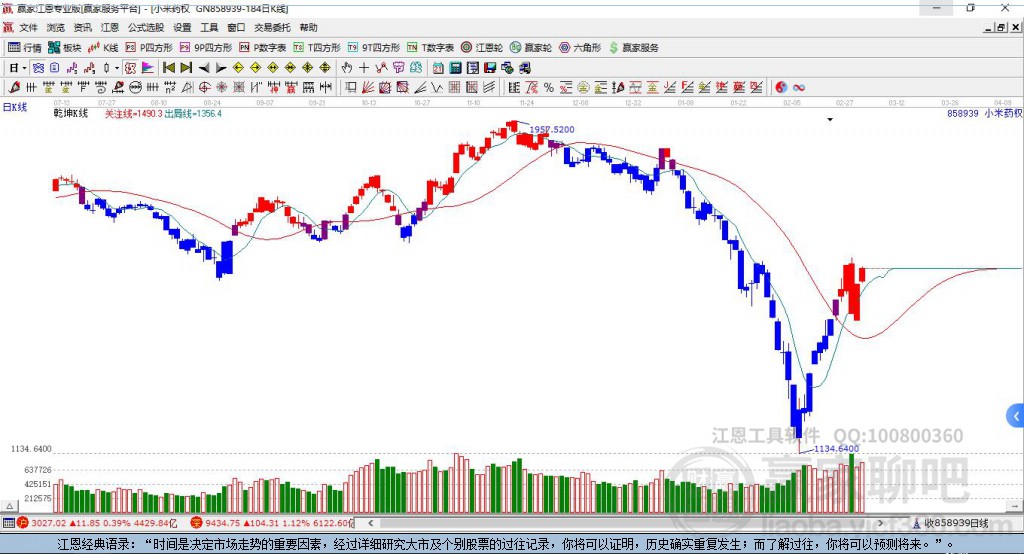Open the 资讯 menu

pos(82,27)
